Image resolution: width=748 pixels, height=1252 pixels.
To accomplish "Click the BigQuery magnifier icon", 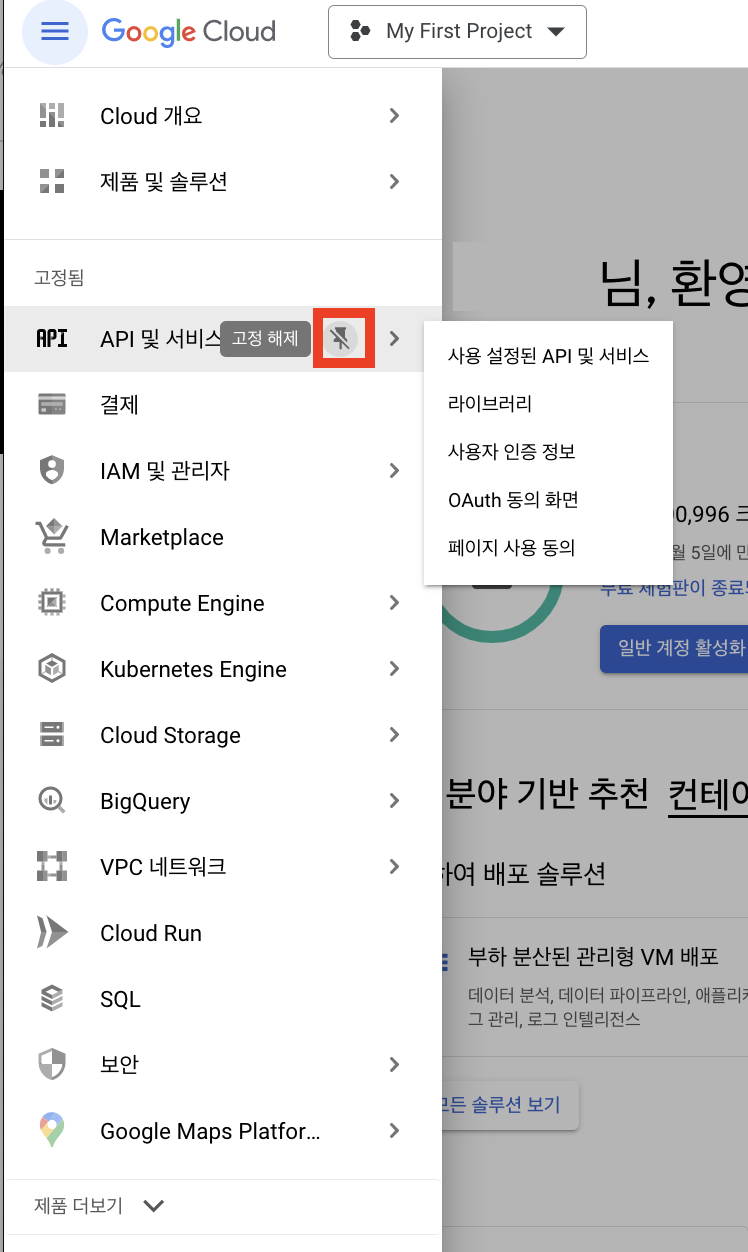I will [52, 801].
